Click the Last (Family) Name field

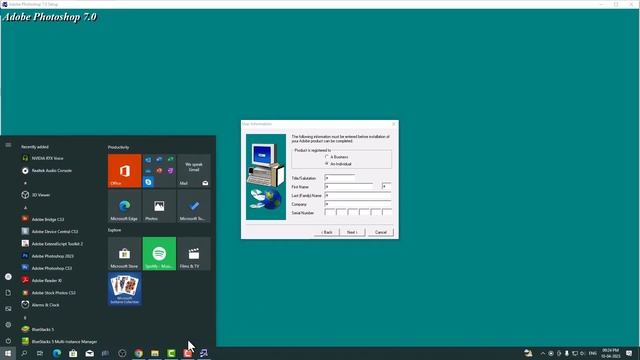(358, 196)
